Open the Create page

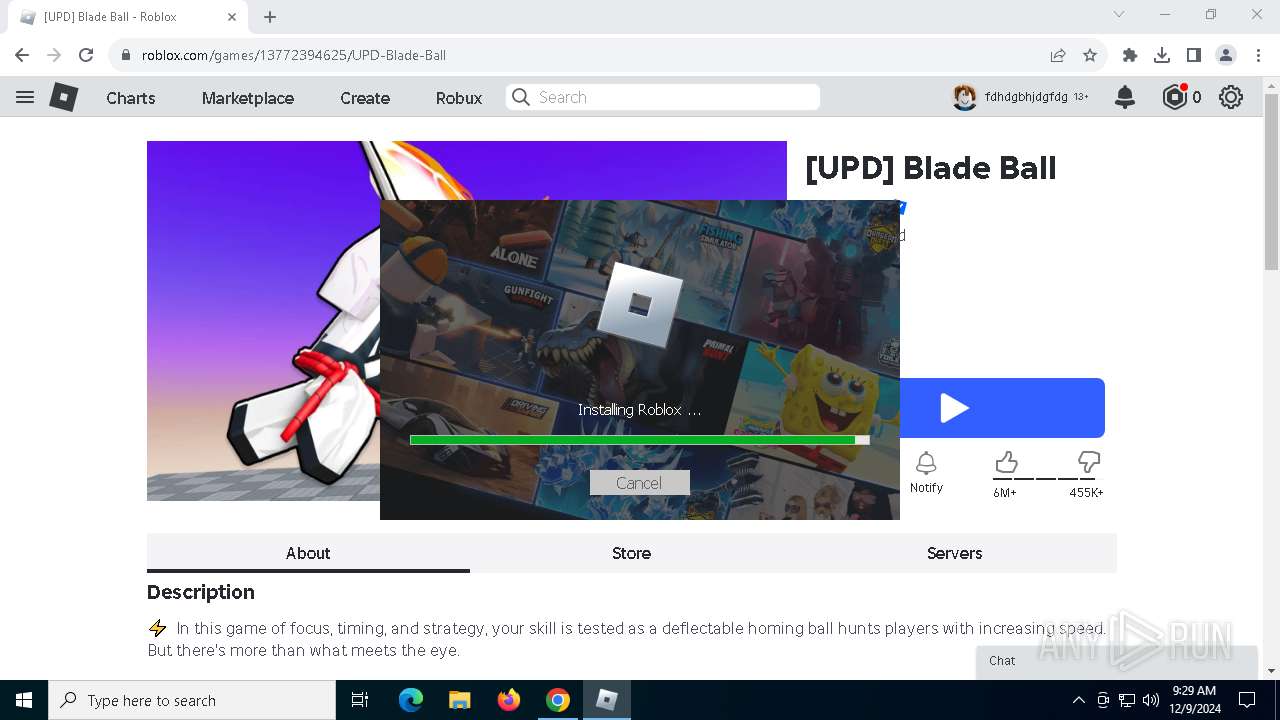[x=365, y=98]
